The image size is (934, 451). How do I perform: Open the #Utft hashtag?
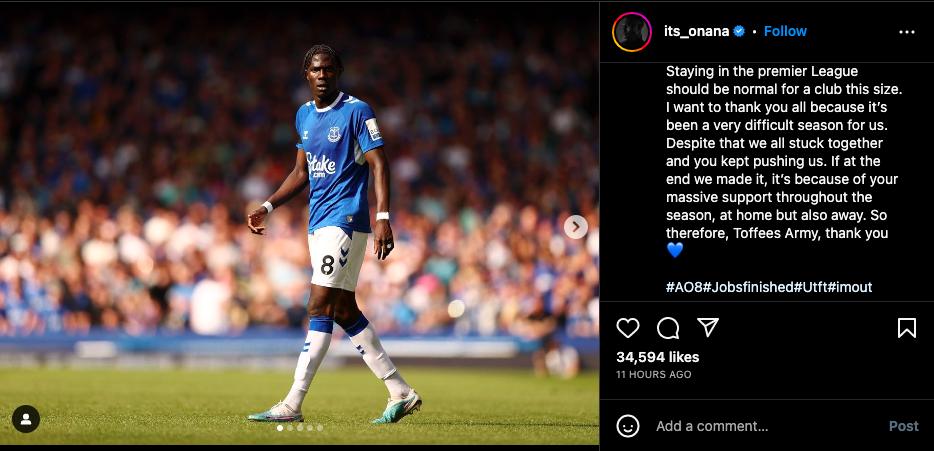tap(810, 287)
